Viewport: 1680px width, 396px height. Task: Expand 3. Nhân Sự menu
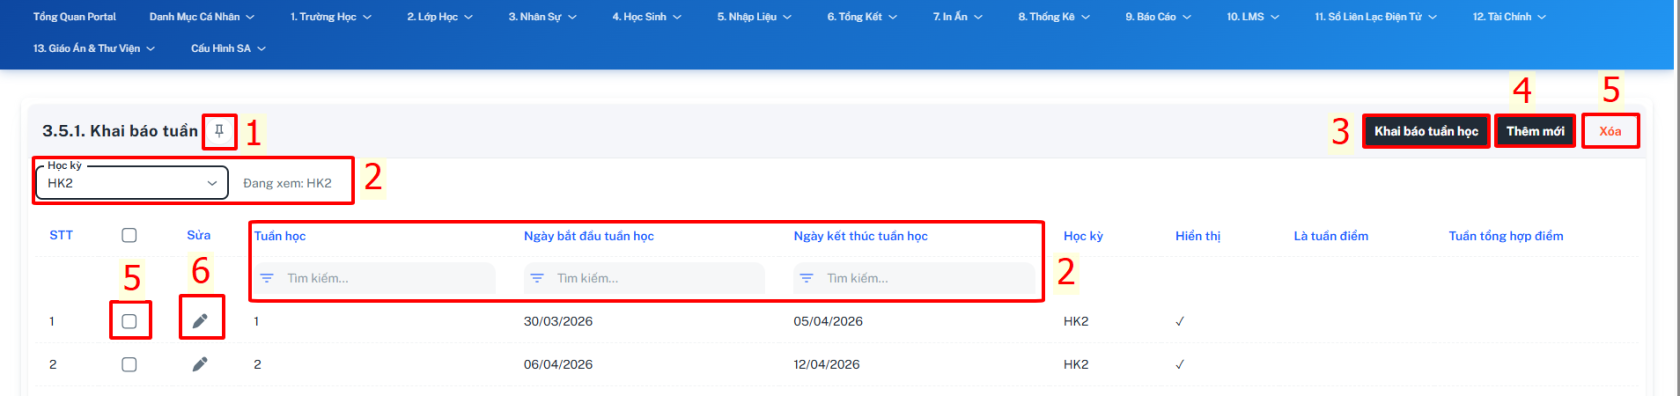542,17
